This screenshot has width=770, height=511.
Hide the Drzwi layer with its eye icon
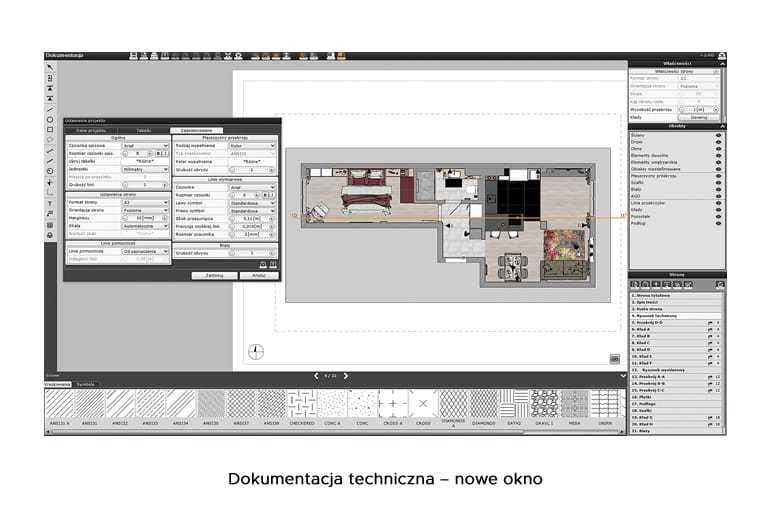[718, 142]
